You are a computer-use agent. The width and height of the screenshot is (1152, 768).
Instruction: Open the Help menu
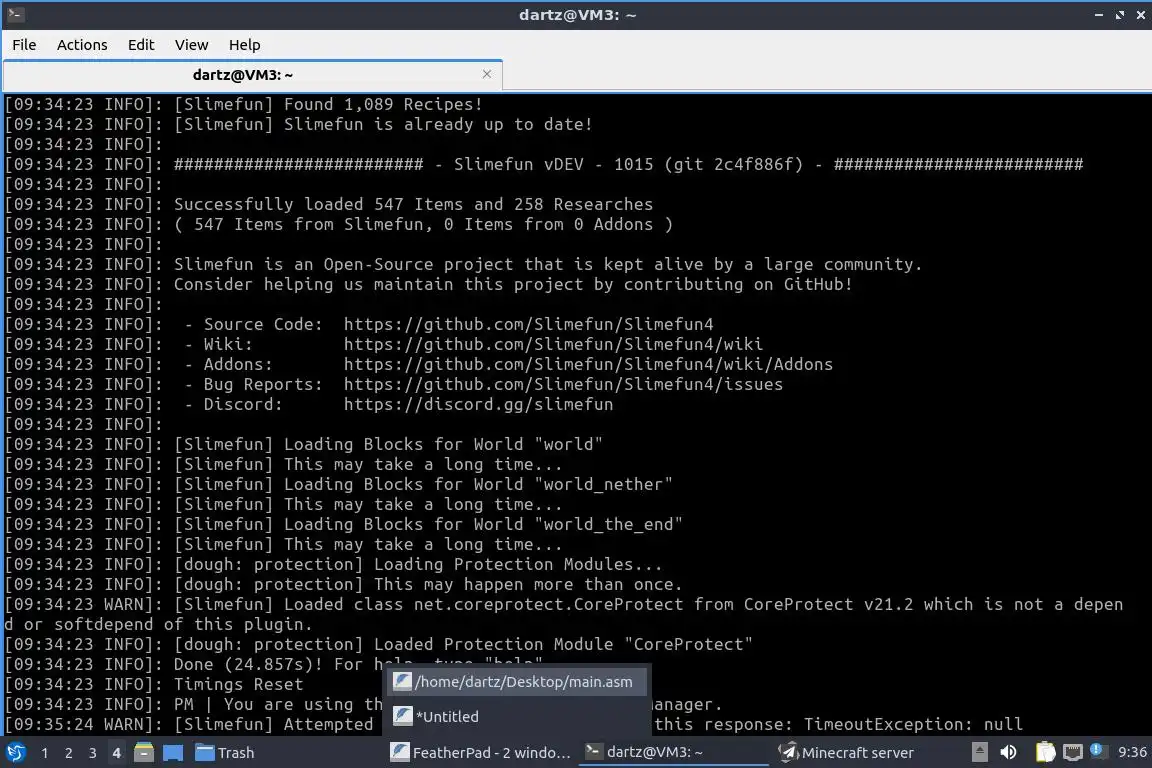point(245,45)
